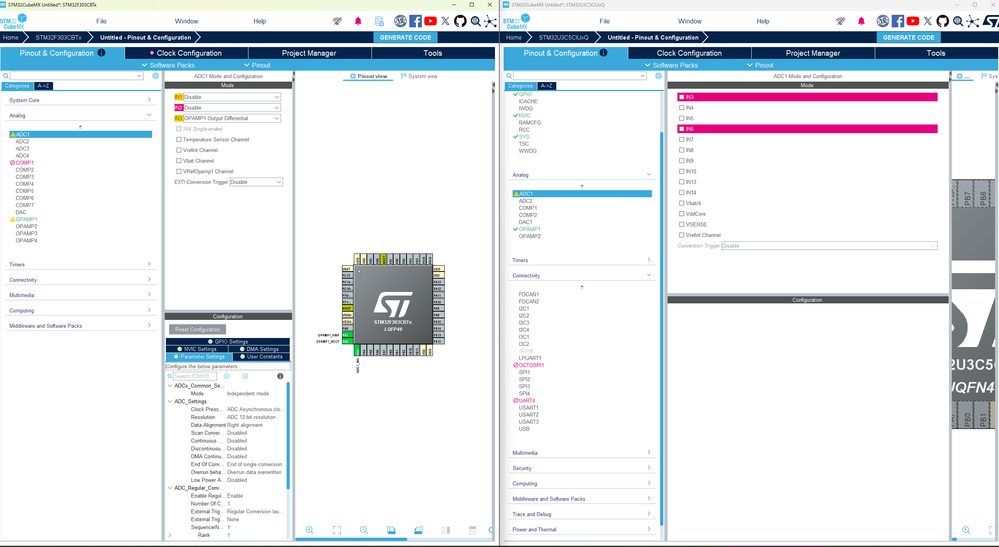Switch to Project Manager tab in right window
Image resolution: width=999 pixels, height=547 pixels.
[812, 53]
